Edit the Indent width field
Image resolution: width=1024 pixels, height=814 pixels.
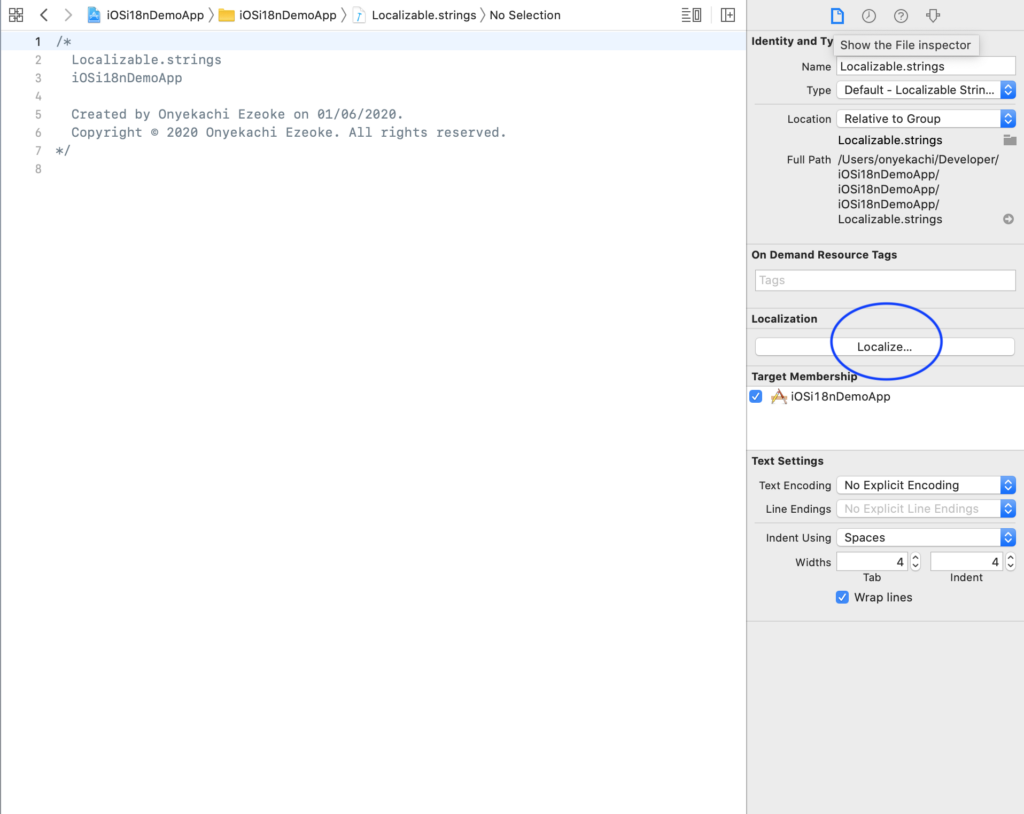point(967,562)
